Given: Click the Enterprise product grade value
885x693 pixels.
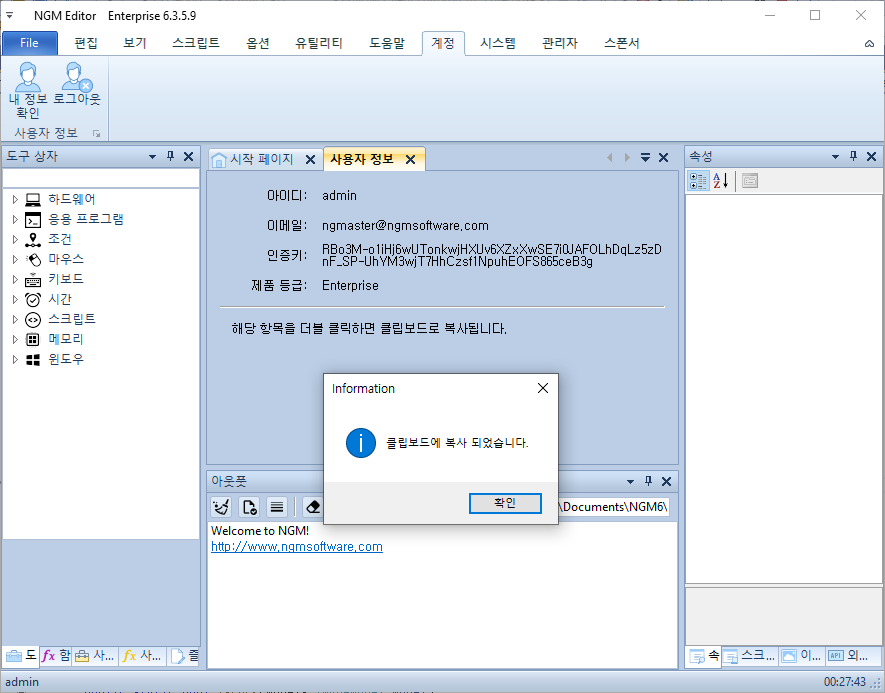Looking at the screenshot, I should [x=350, y=286].
